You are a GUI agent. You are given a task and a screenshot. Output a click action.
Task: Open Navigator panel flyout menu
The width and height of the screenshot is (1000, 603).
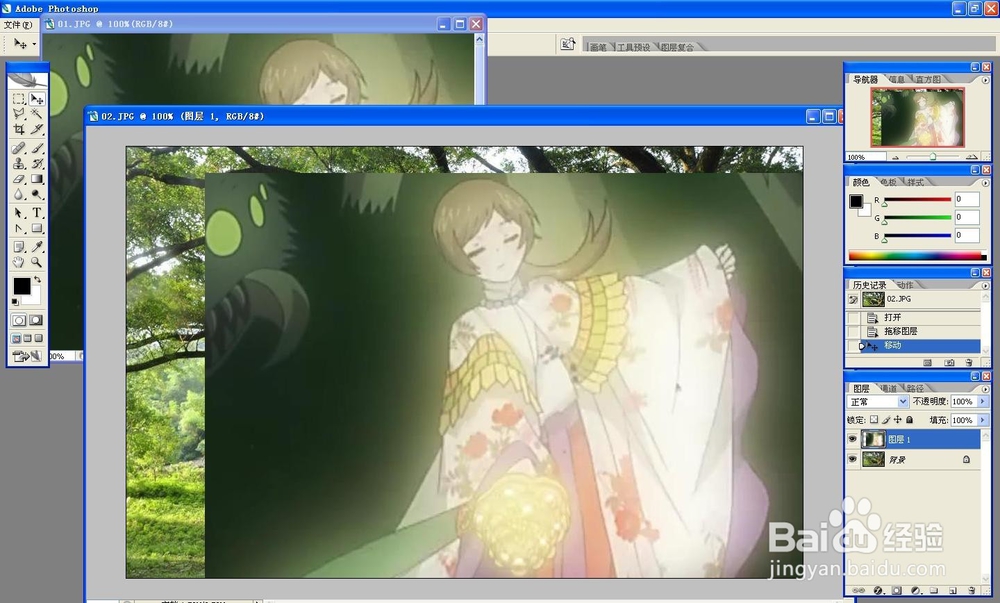985,80
